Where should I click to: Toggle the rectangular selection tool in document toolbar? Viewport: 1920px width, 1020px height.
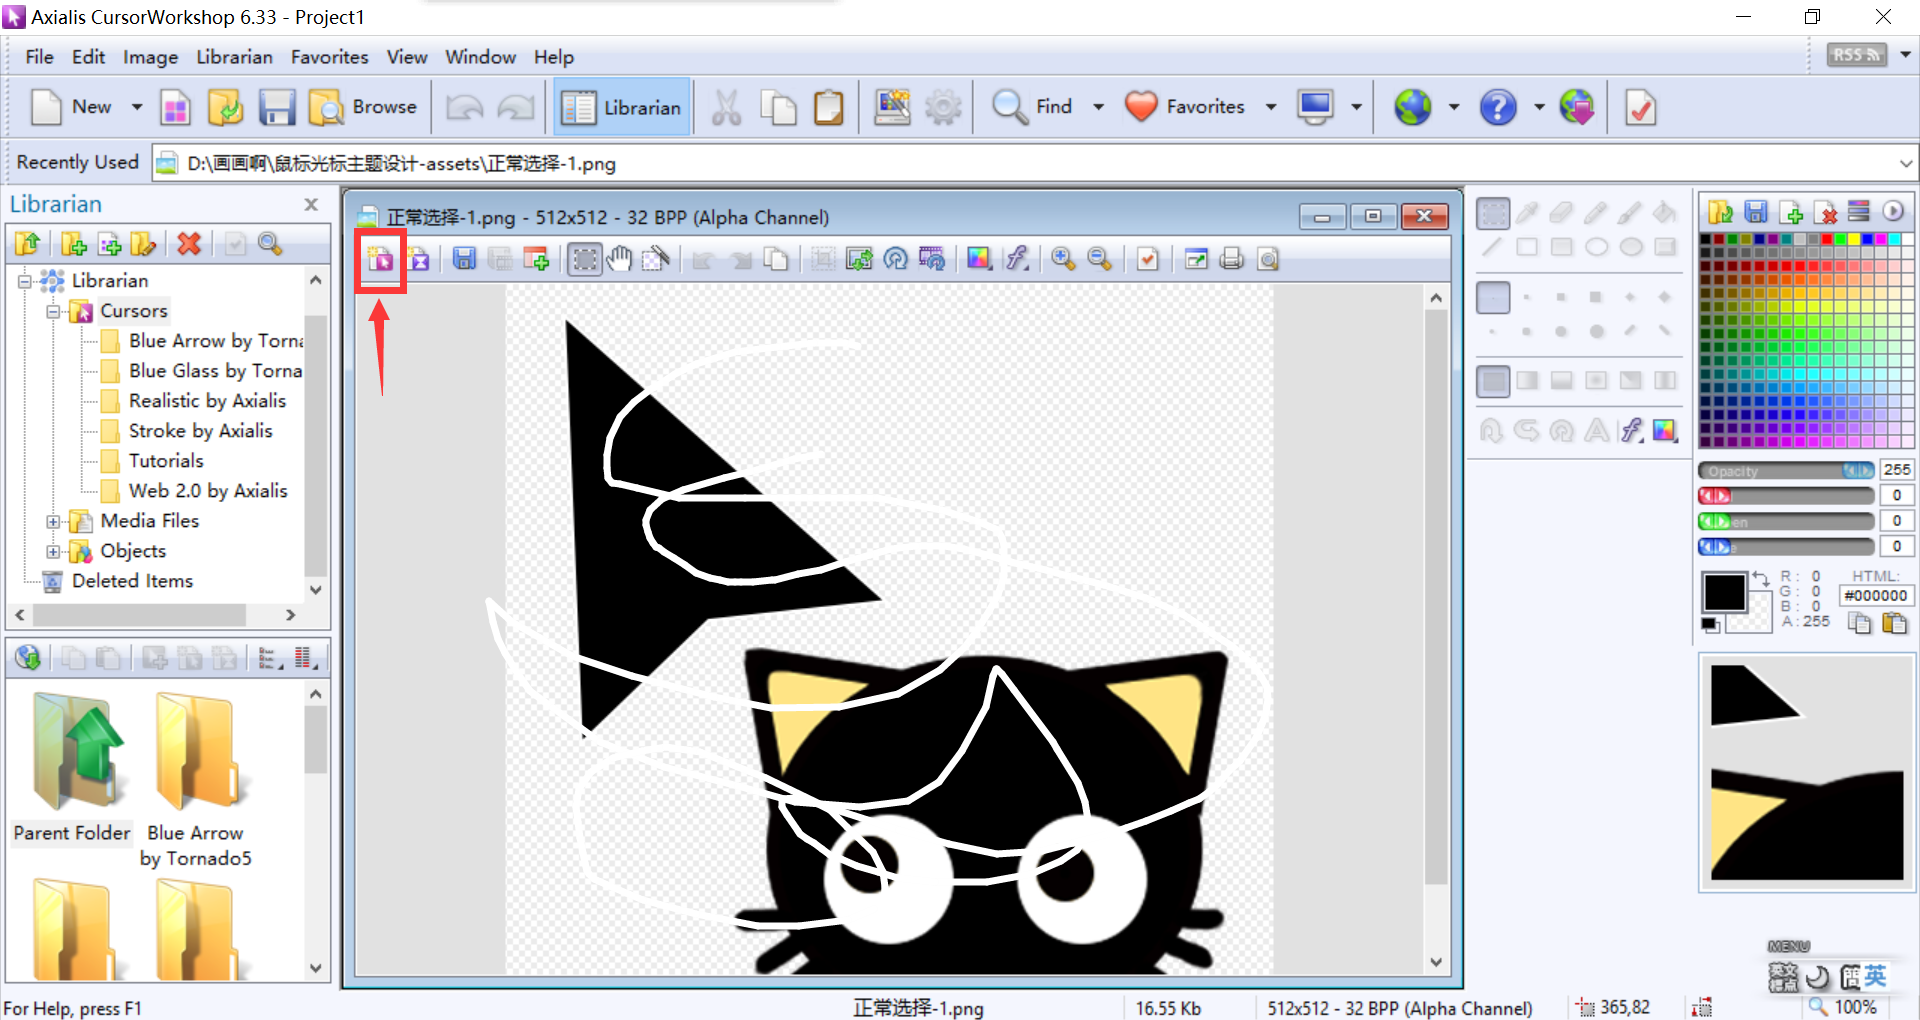click(585, 260)
